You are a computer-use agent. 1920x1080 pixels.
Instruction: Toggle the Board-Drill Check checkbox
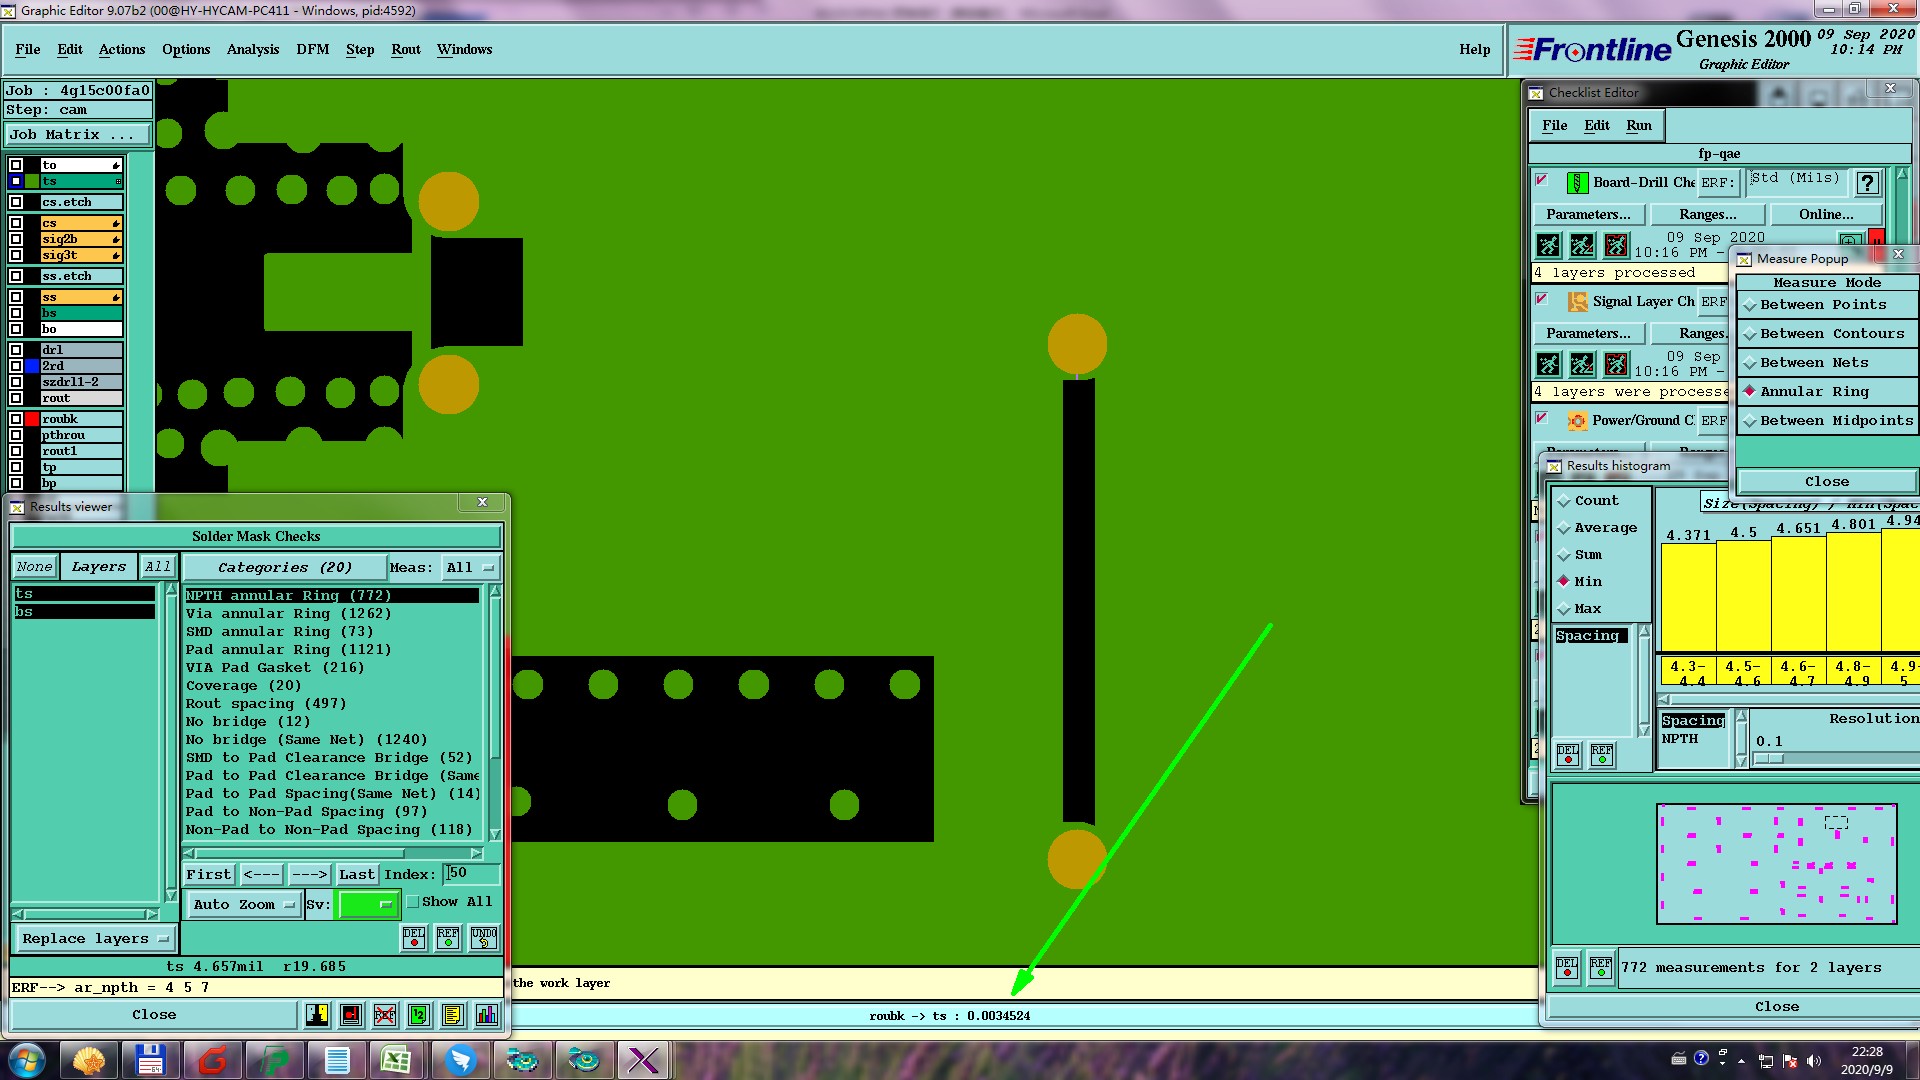point(1542,181)
